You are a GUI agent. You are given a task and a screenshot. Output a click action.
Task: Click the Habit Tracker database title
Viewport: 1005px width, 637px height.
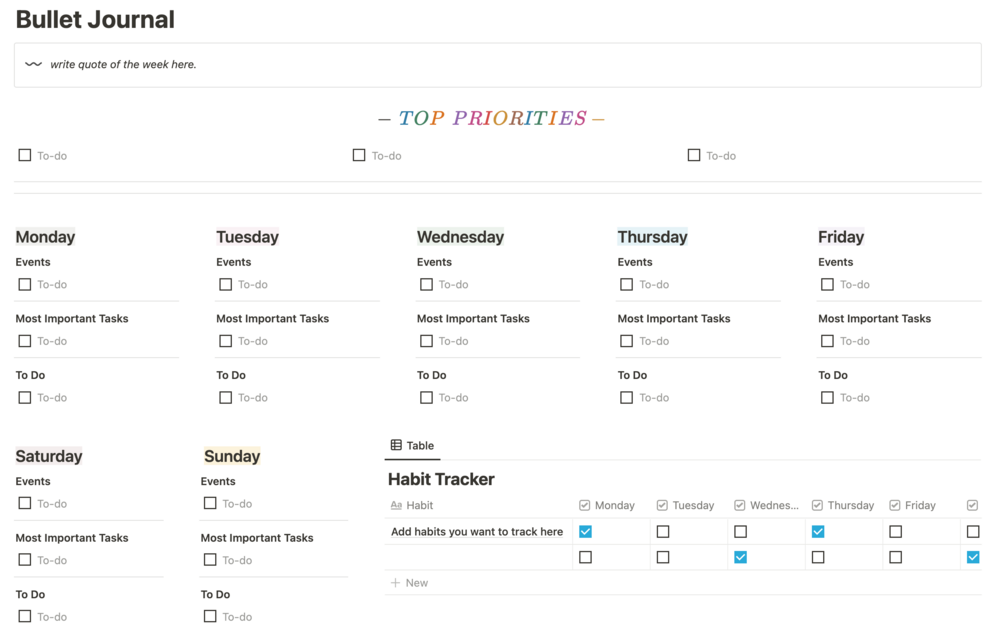click(440, 479)
